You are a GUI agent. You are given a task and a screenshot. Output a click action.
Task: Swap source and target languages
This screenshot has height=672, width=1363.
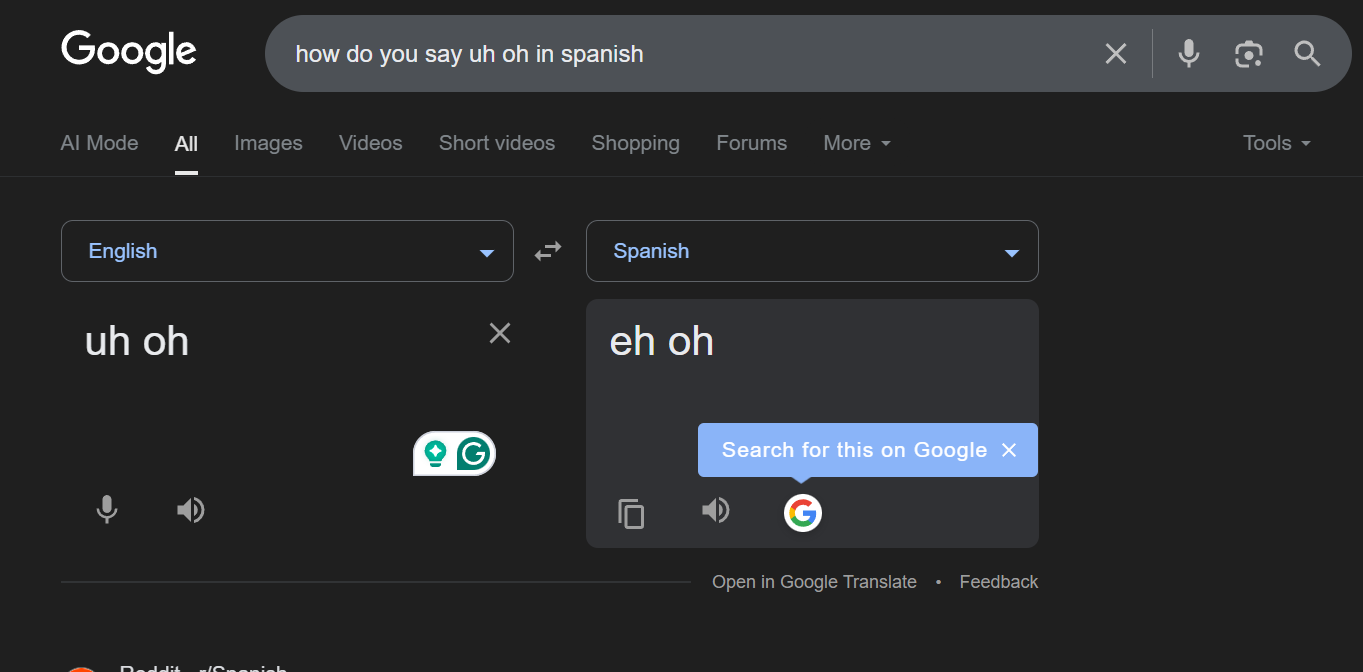548,252
